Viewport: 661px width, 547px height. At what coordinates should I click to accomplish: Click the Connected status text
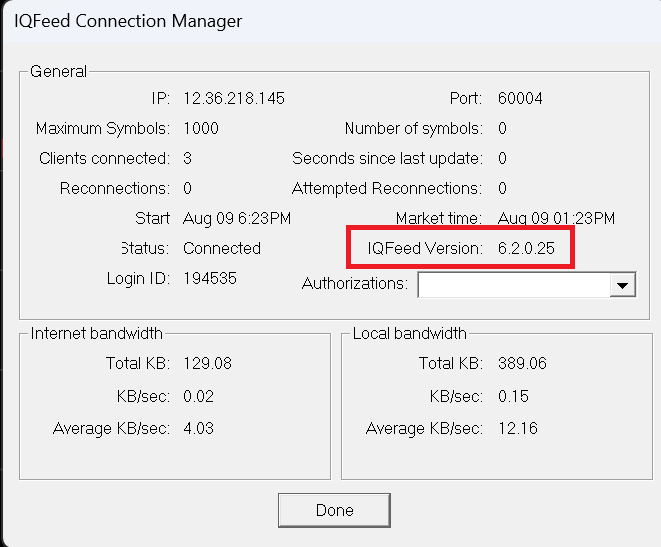[222, 248]
